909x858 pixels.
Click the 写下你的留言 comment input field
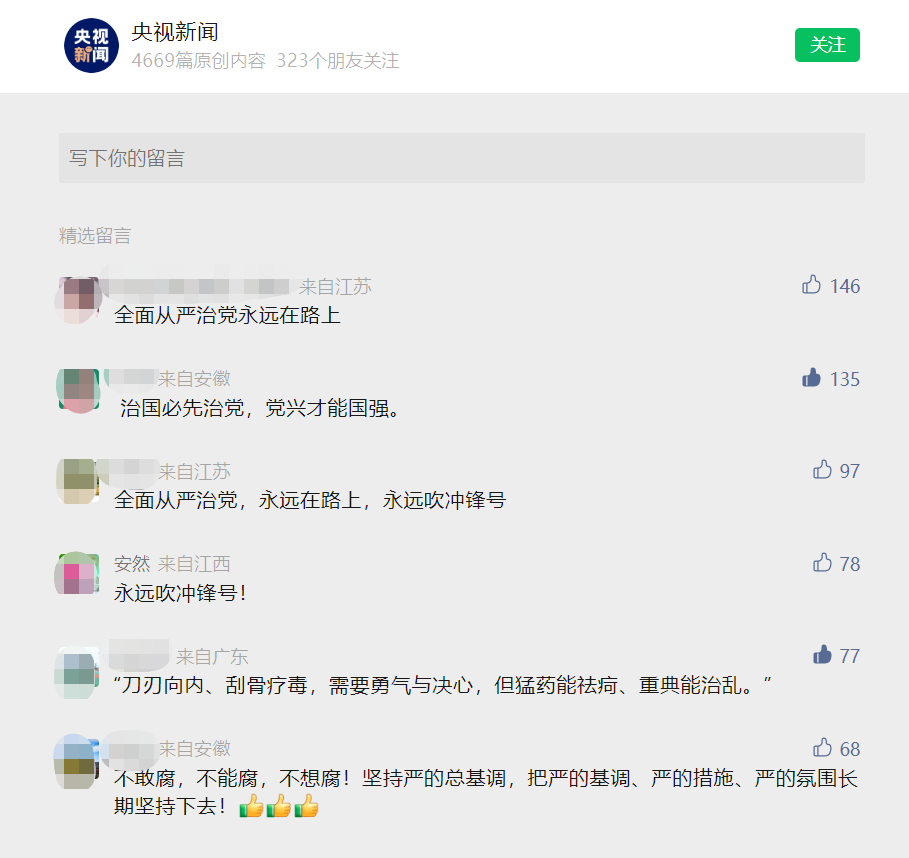(x=461, y=158)
